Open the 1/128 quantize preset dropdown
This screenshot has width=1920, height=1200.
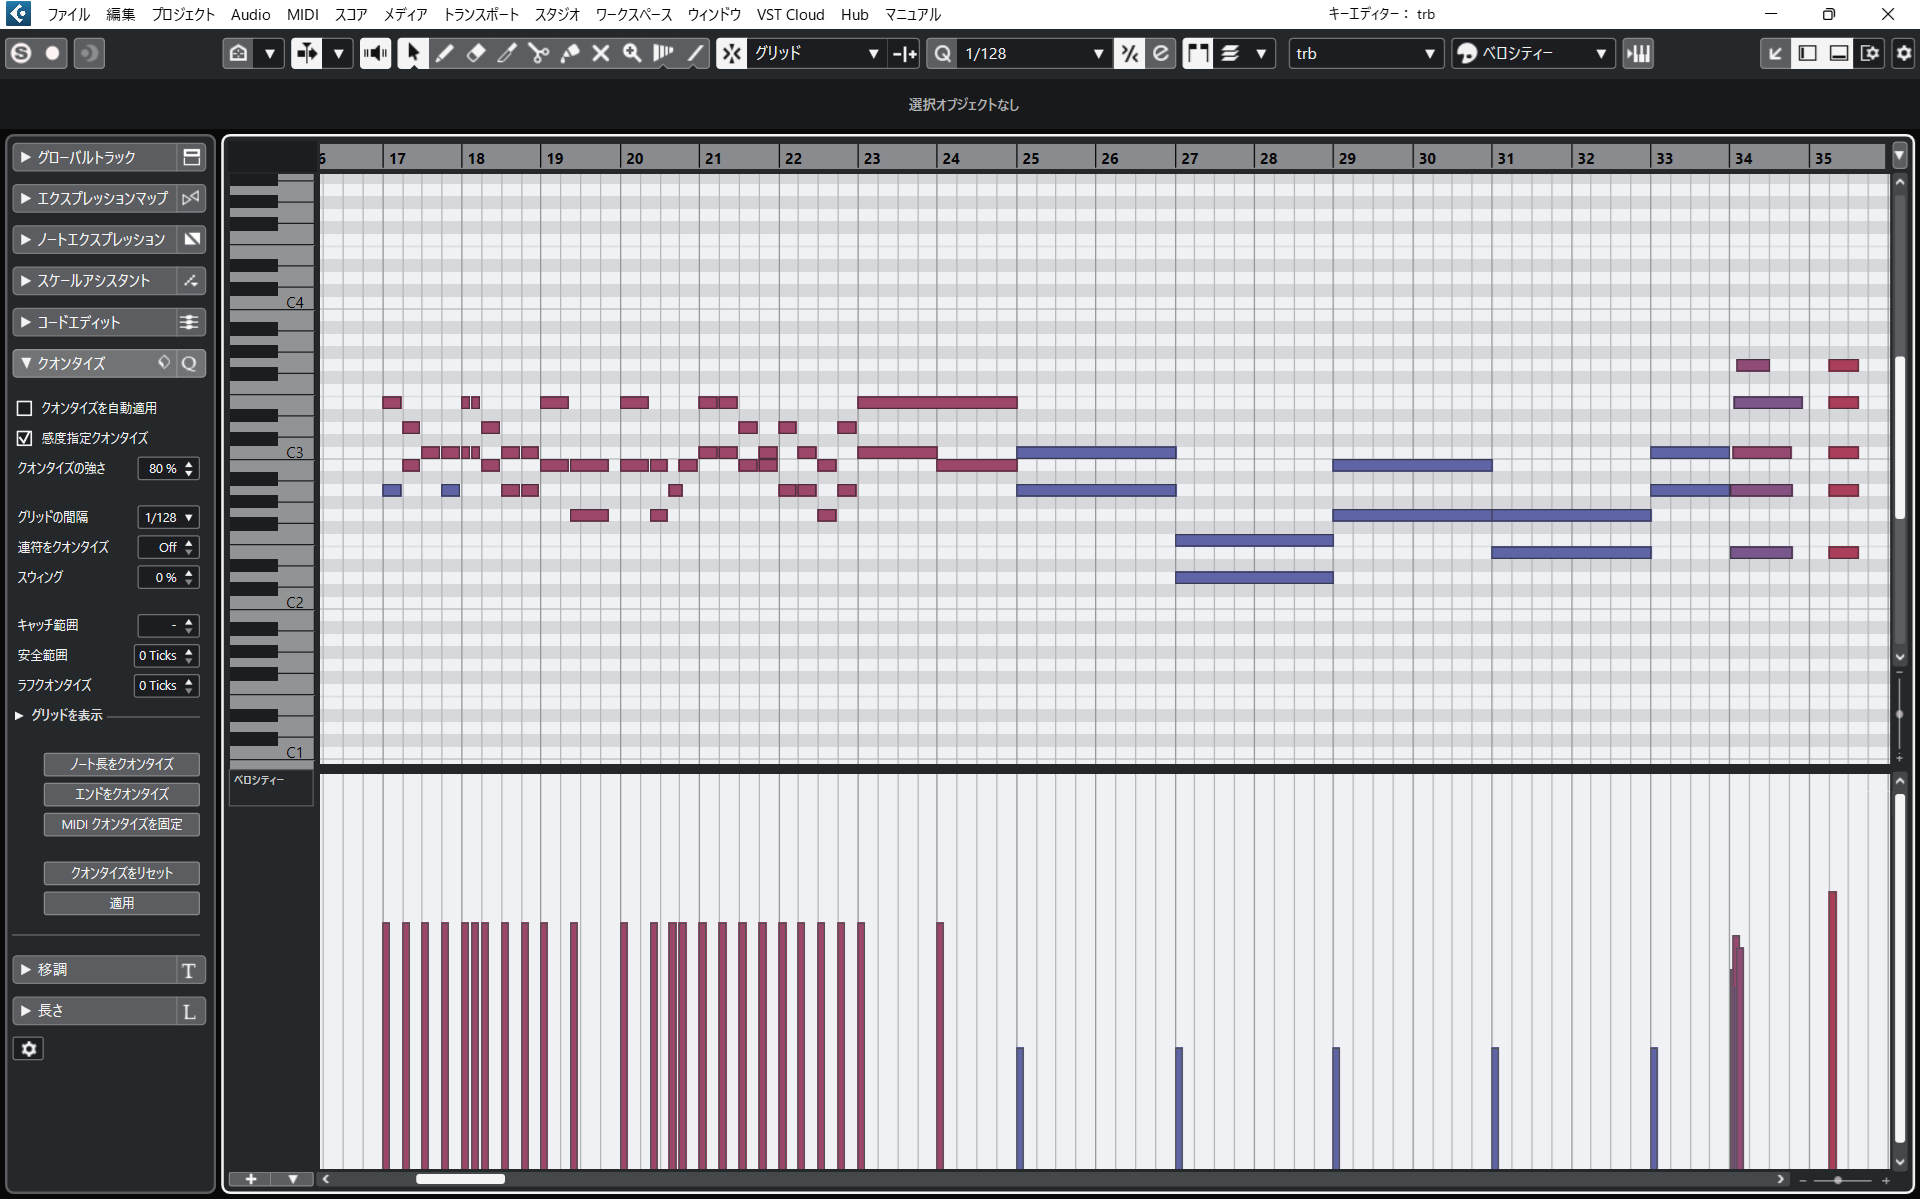pos(1034,53)
